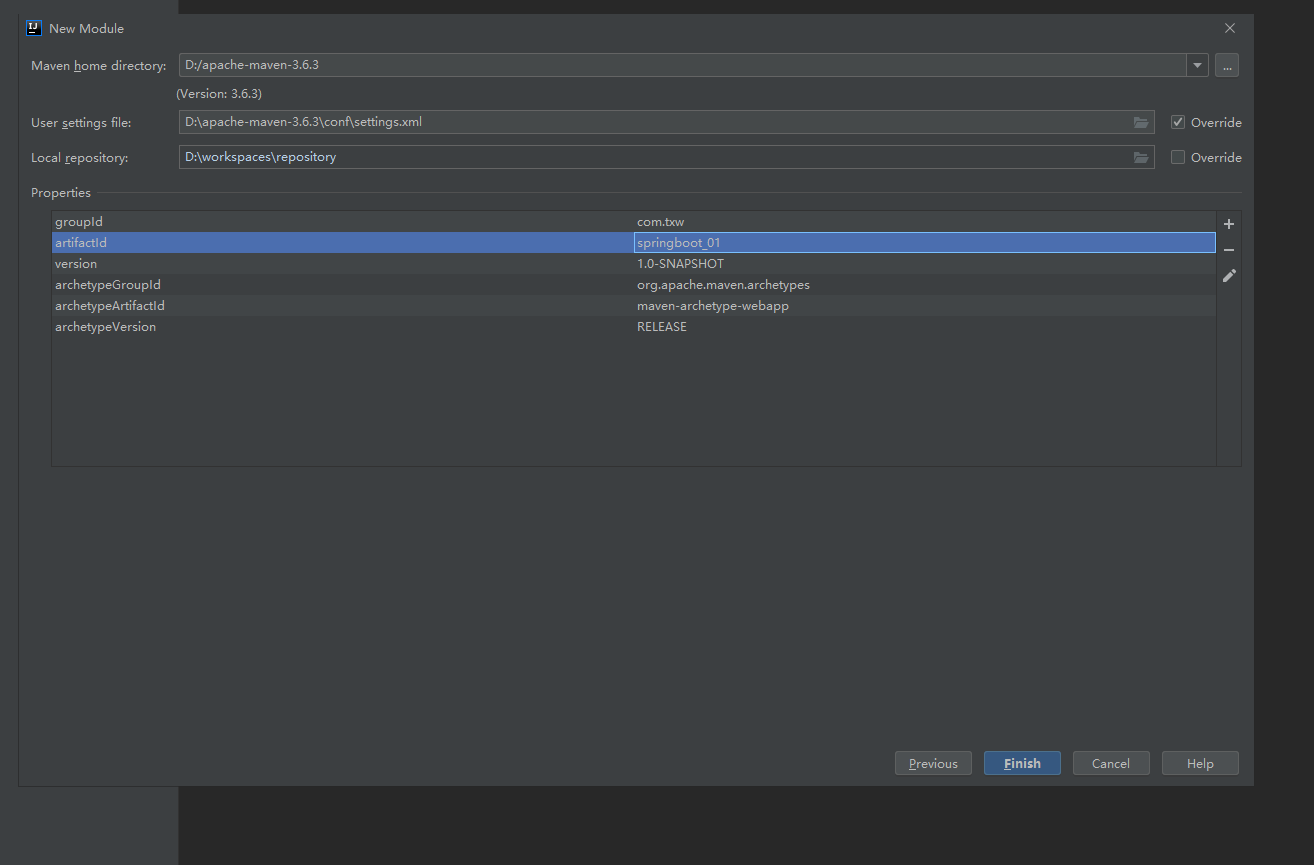Click the Finish button
Viewport: 1314px width, 865px height.
pos(1022,763)
